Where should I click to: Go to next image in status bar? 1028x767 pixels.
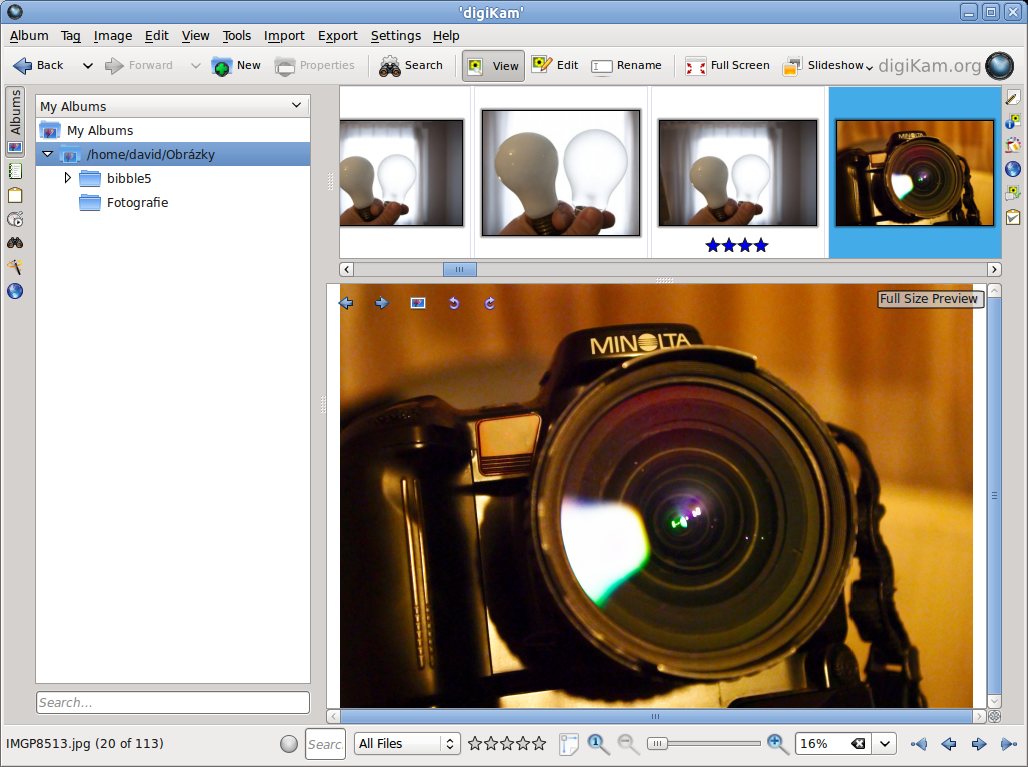(x=979, y=743)
